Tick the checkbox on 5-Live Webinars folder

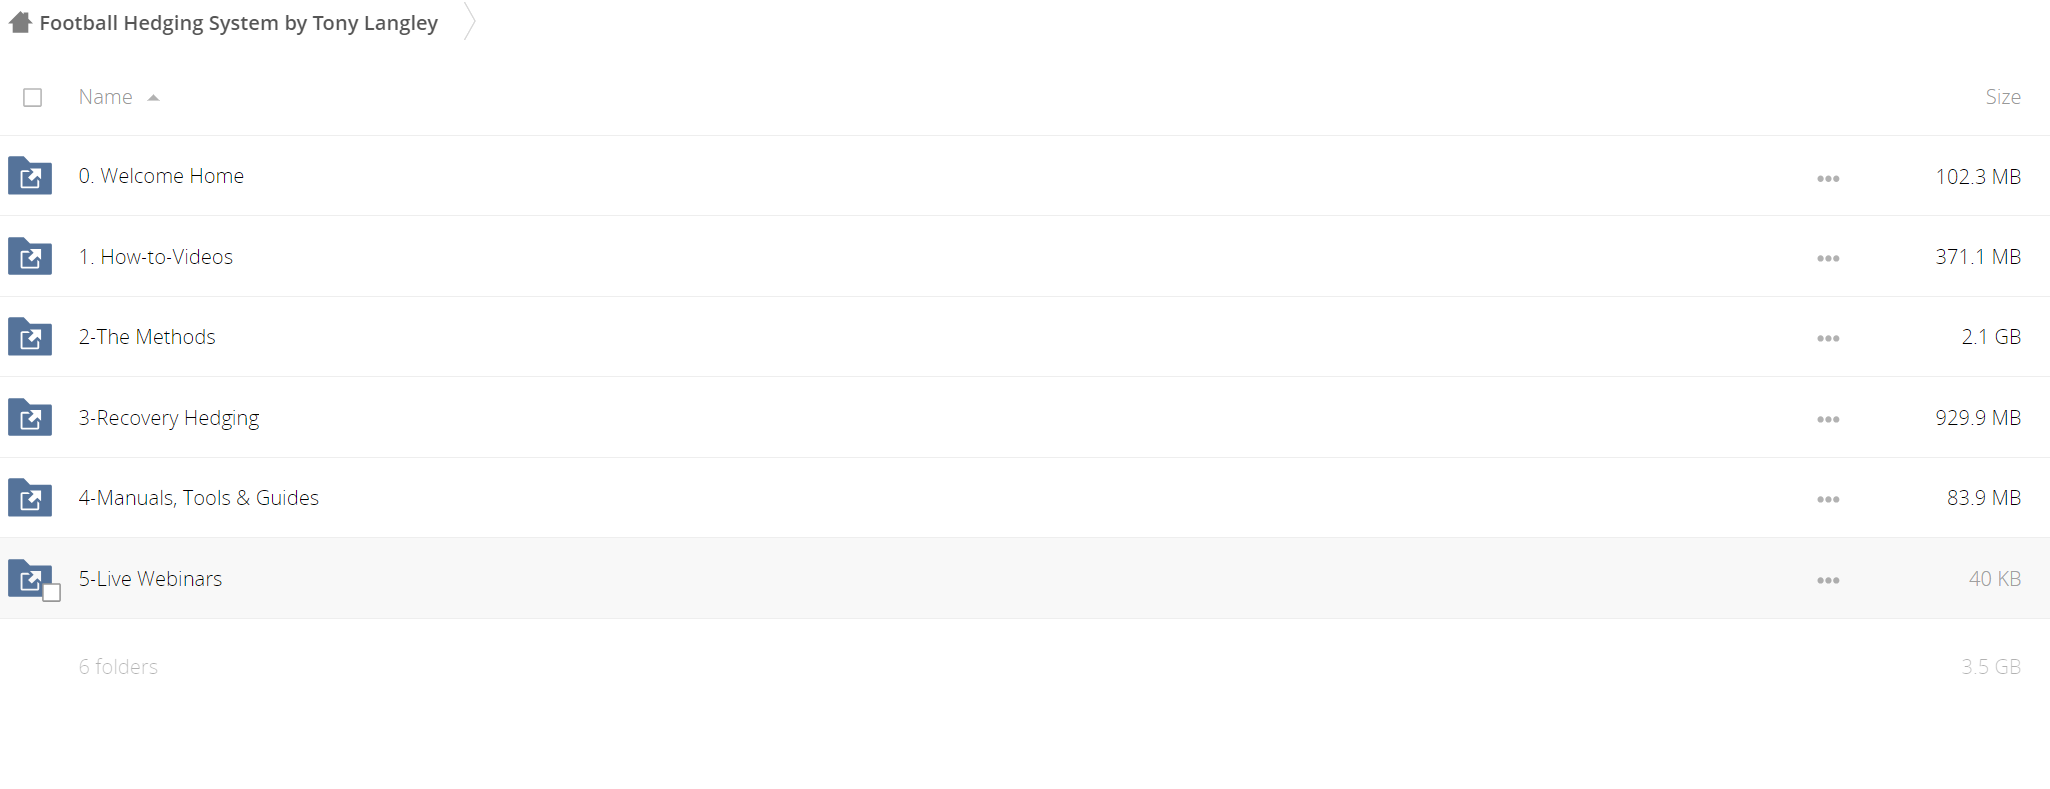coord(52,593)
